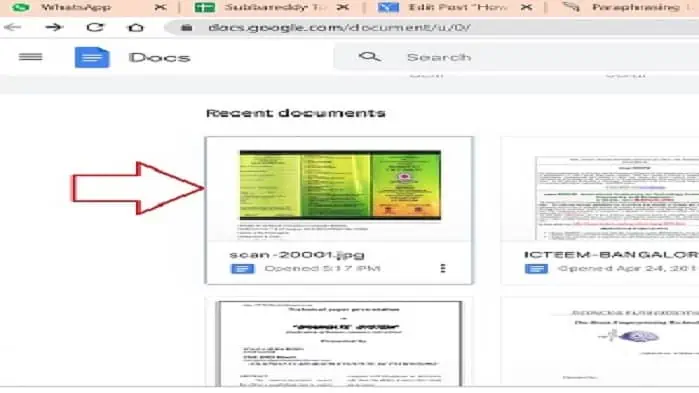Click the lock icon in address bar
The image size is (699, 393).
coord(187,28)
